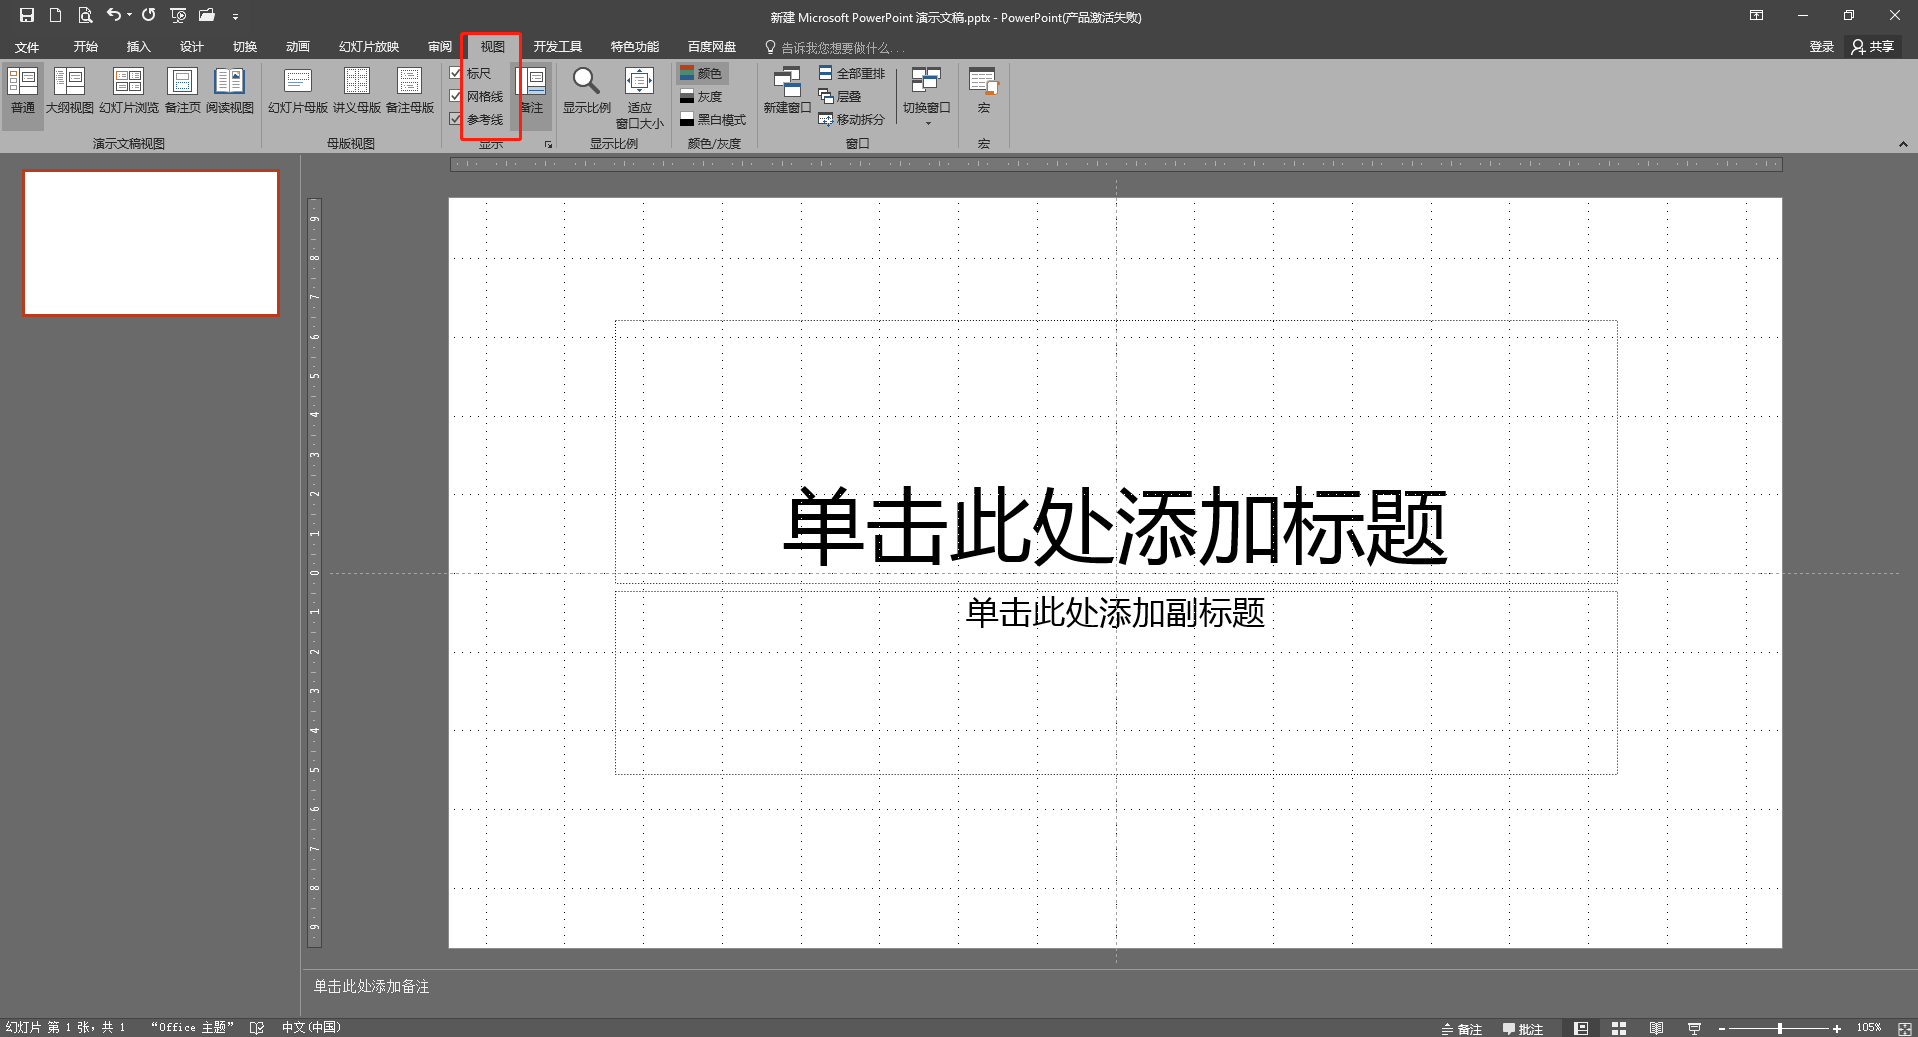The image size is (1918, 1037).
Task: Switch to 大纲视图 outline view
Action: (x=69, y=90)
